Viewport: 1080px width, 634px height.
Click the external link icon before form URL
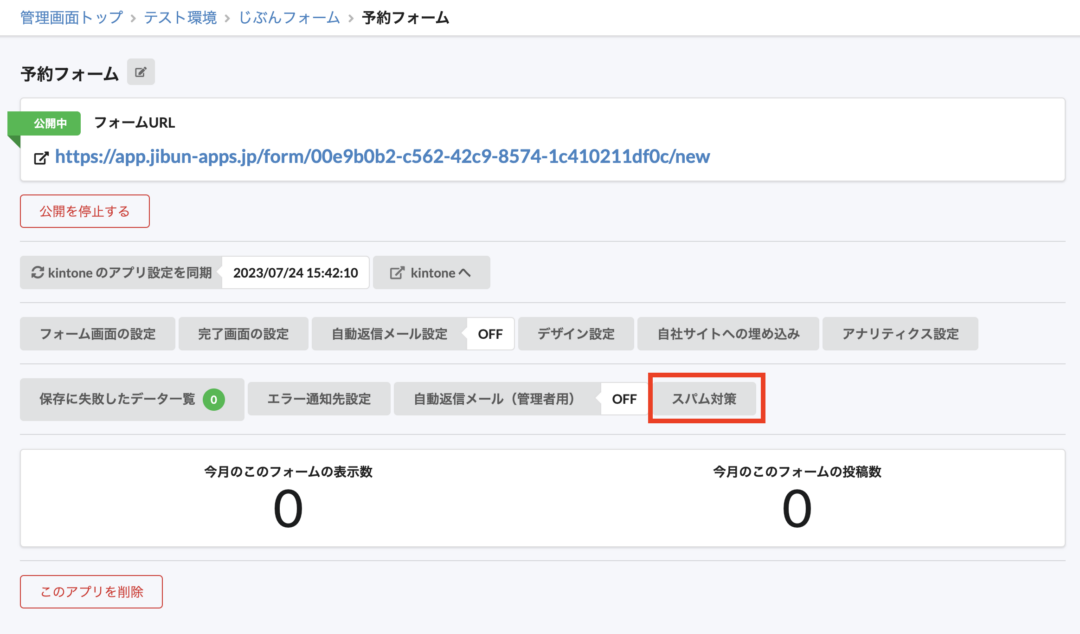pyautogui.click(x=41, y=158)
